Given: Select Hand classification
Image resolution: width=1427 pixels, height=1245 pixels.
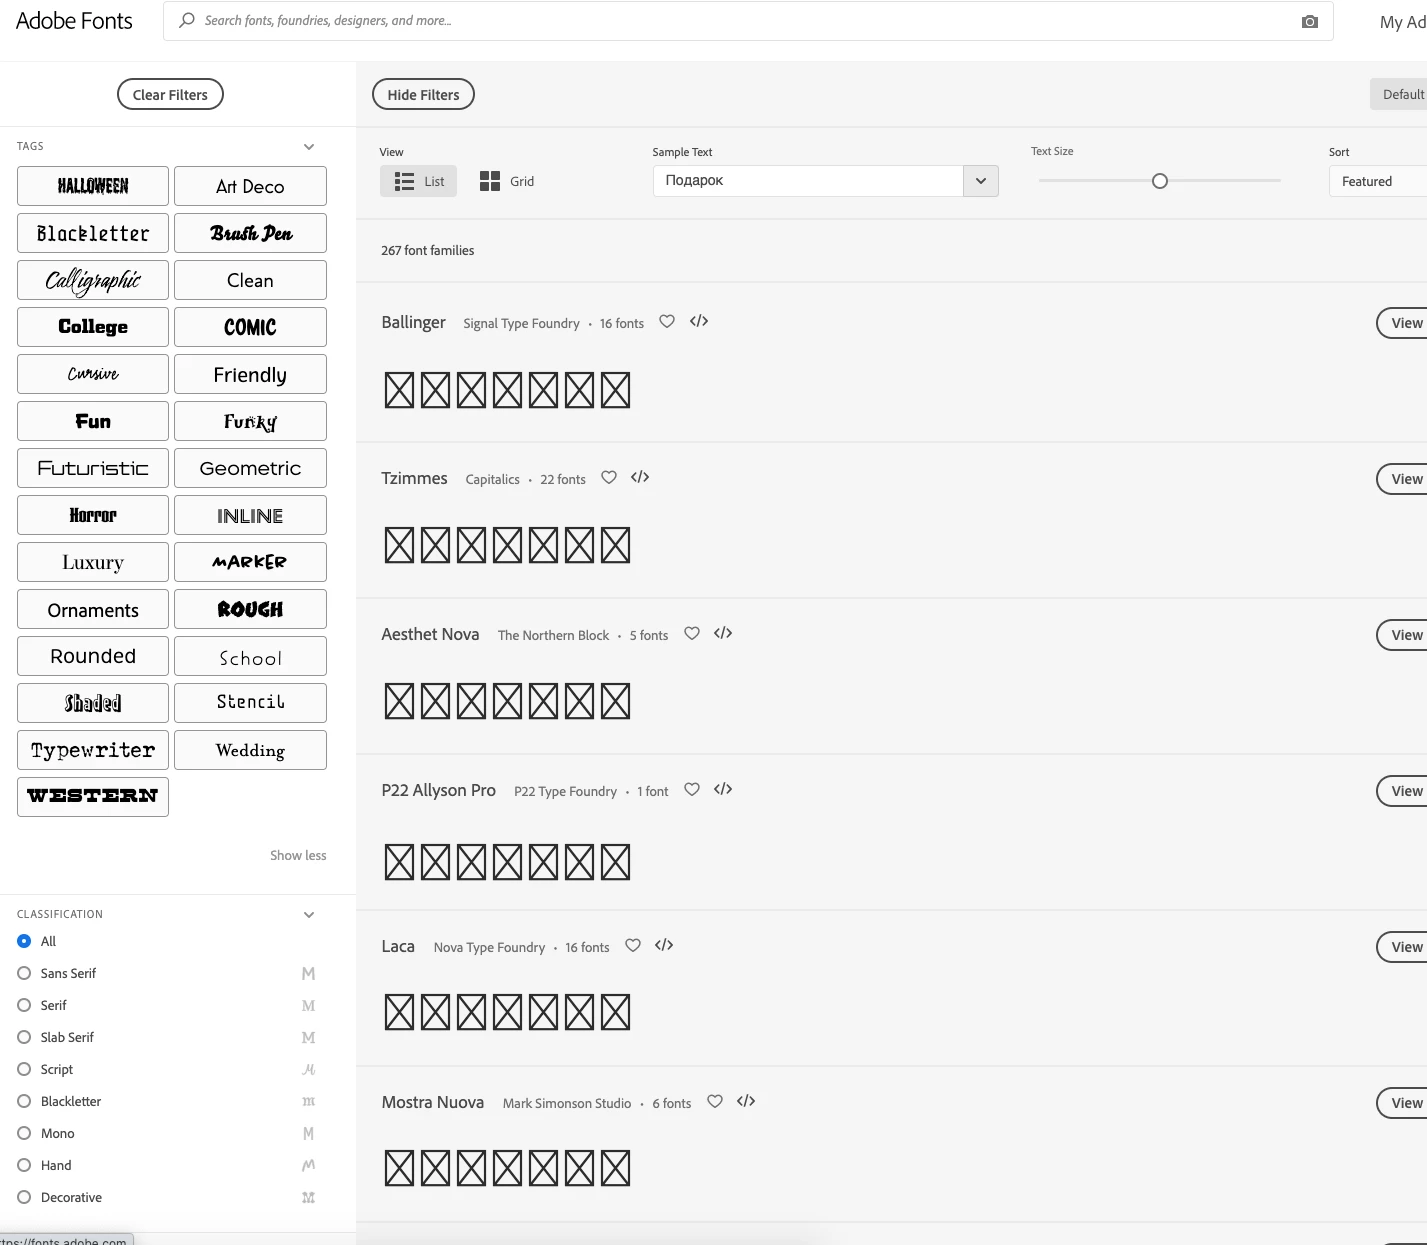Looking at the screenshot, I should [24, 1165].
